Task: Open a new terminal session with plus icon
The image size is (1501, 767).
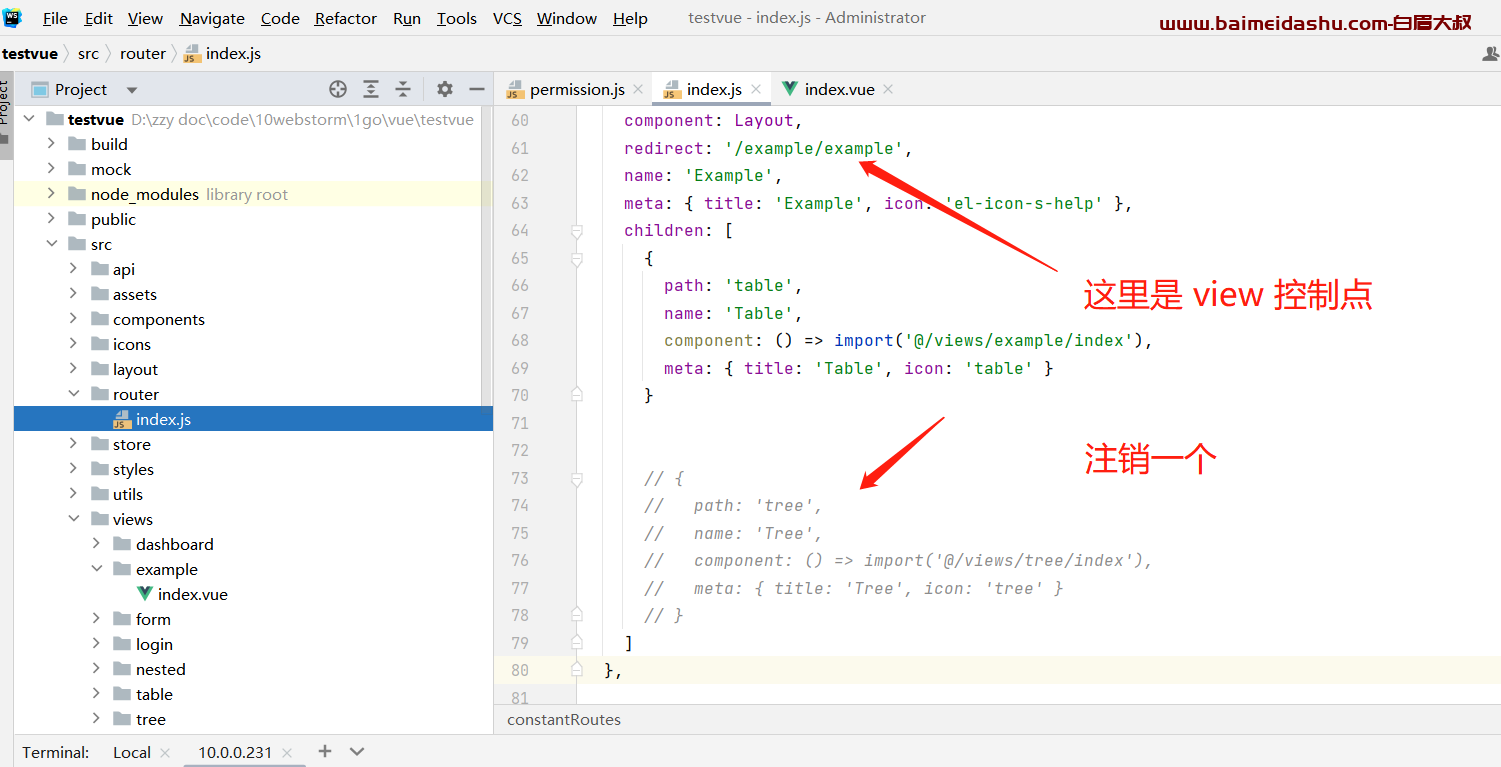Action: [x=324, y=751]
